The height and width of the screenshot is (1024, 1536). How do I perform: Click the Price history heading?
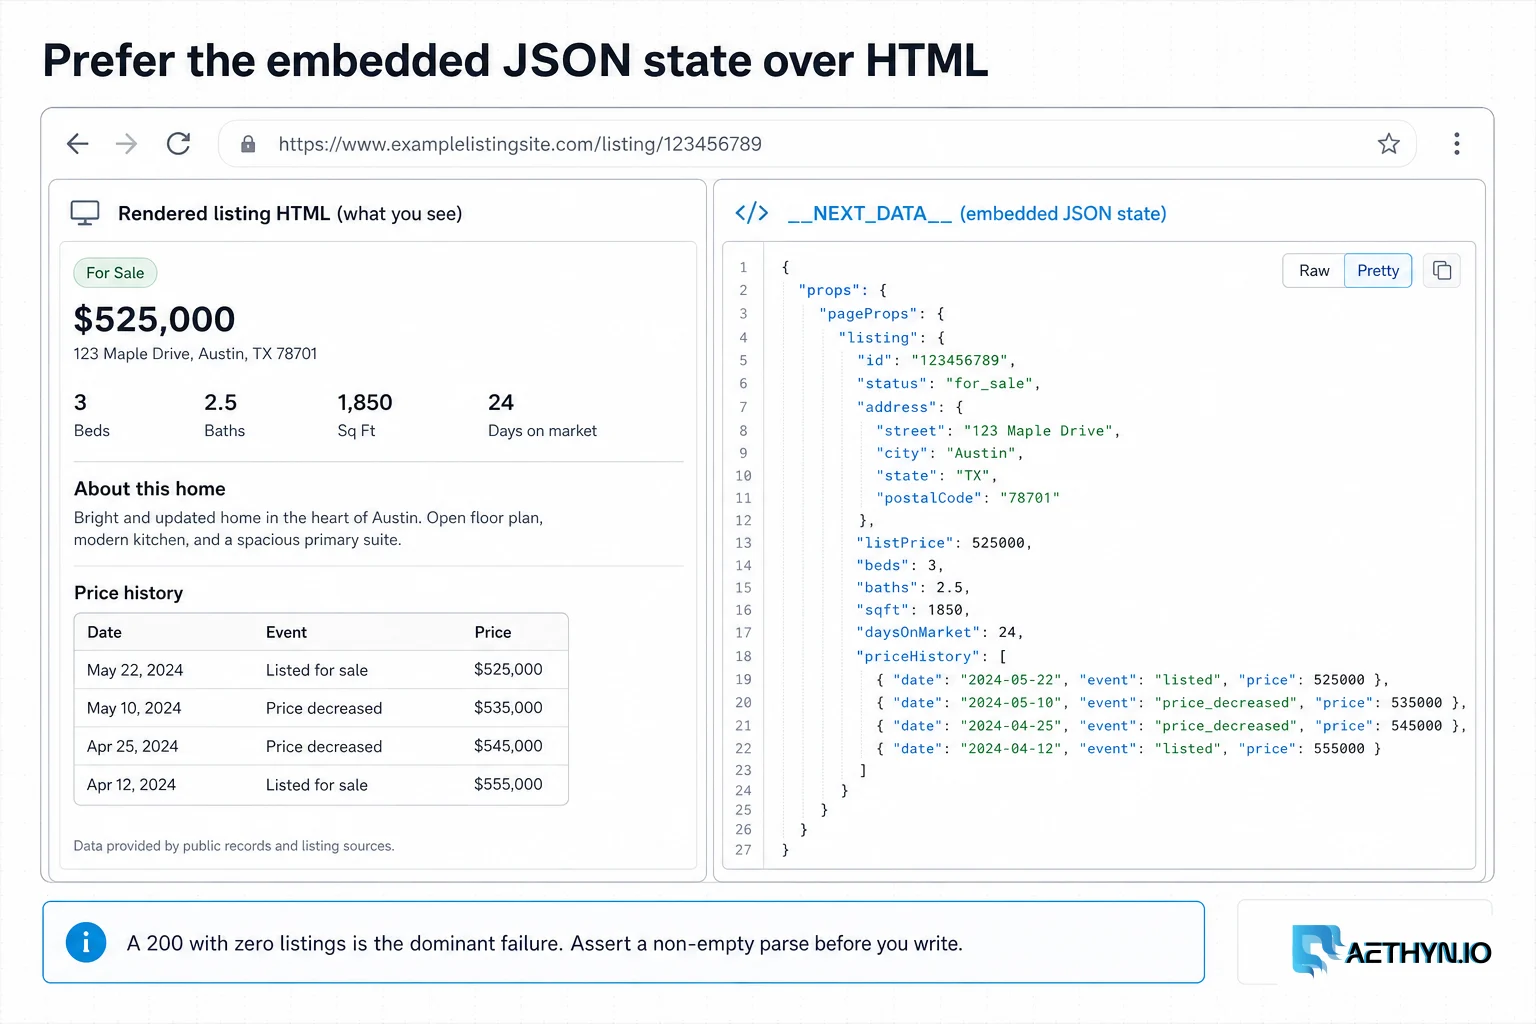[129, 593]
